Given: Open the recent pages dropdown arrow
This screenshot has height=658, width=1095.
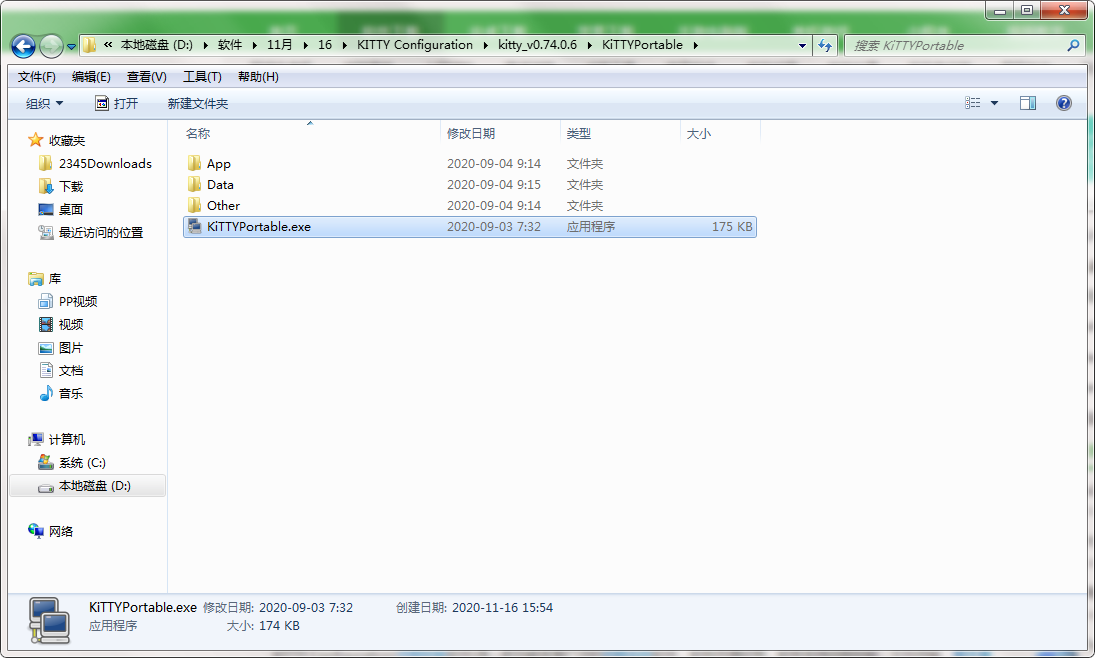Looking at the screenshot, I should 71,47.
